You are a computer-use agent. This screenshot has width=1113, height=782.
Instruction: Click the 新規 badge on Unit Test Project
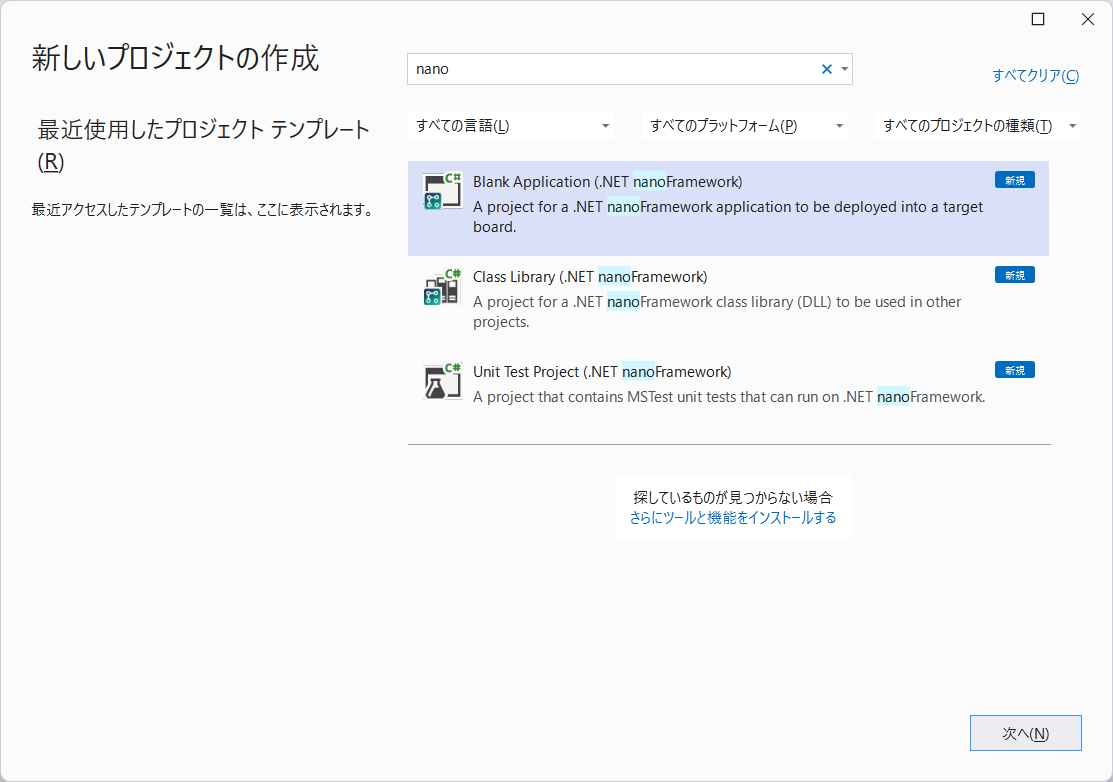pos(1014,370)
